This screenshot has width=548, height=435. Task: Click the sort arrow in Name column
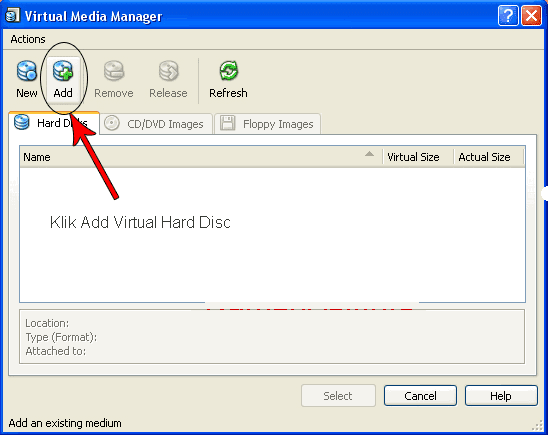tap(369, 154)
